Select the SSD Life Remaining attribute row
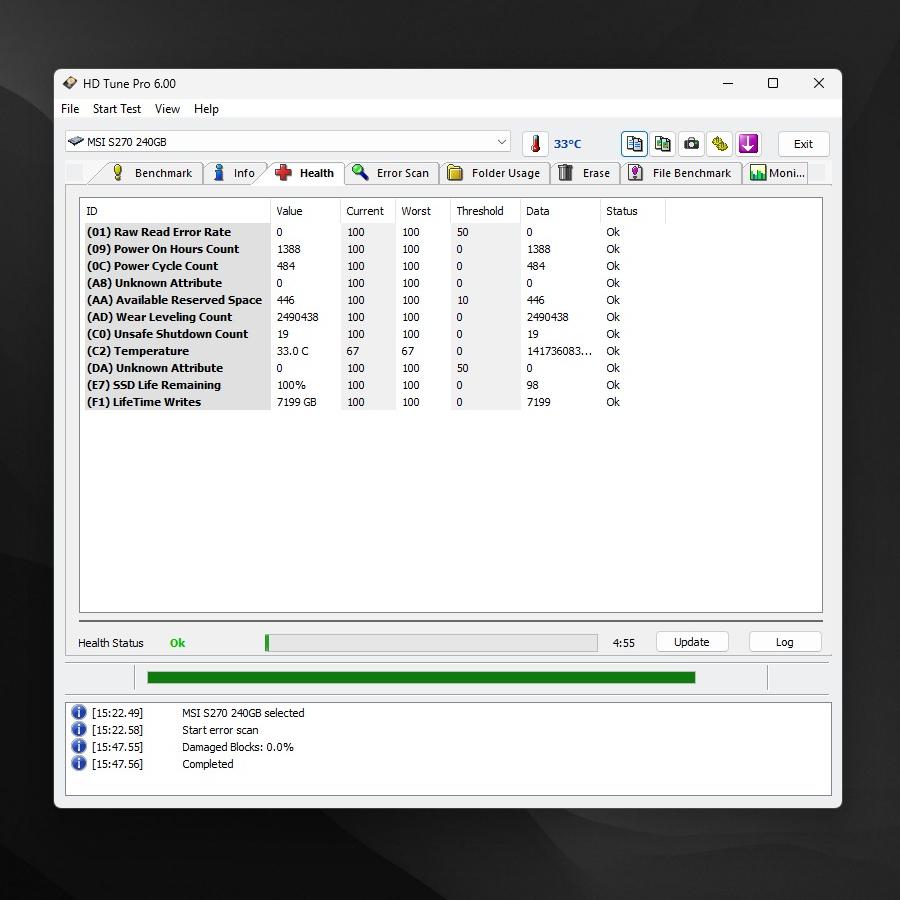Image resolution: width=900 pixels, height=900 pixels. (x=167, y=385)
